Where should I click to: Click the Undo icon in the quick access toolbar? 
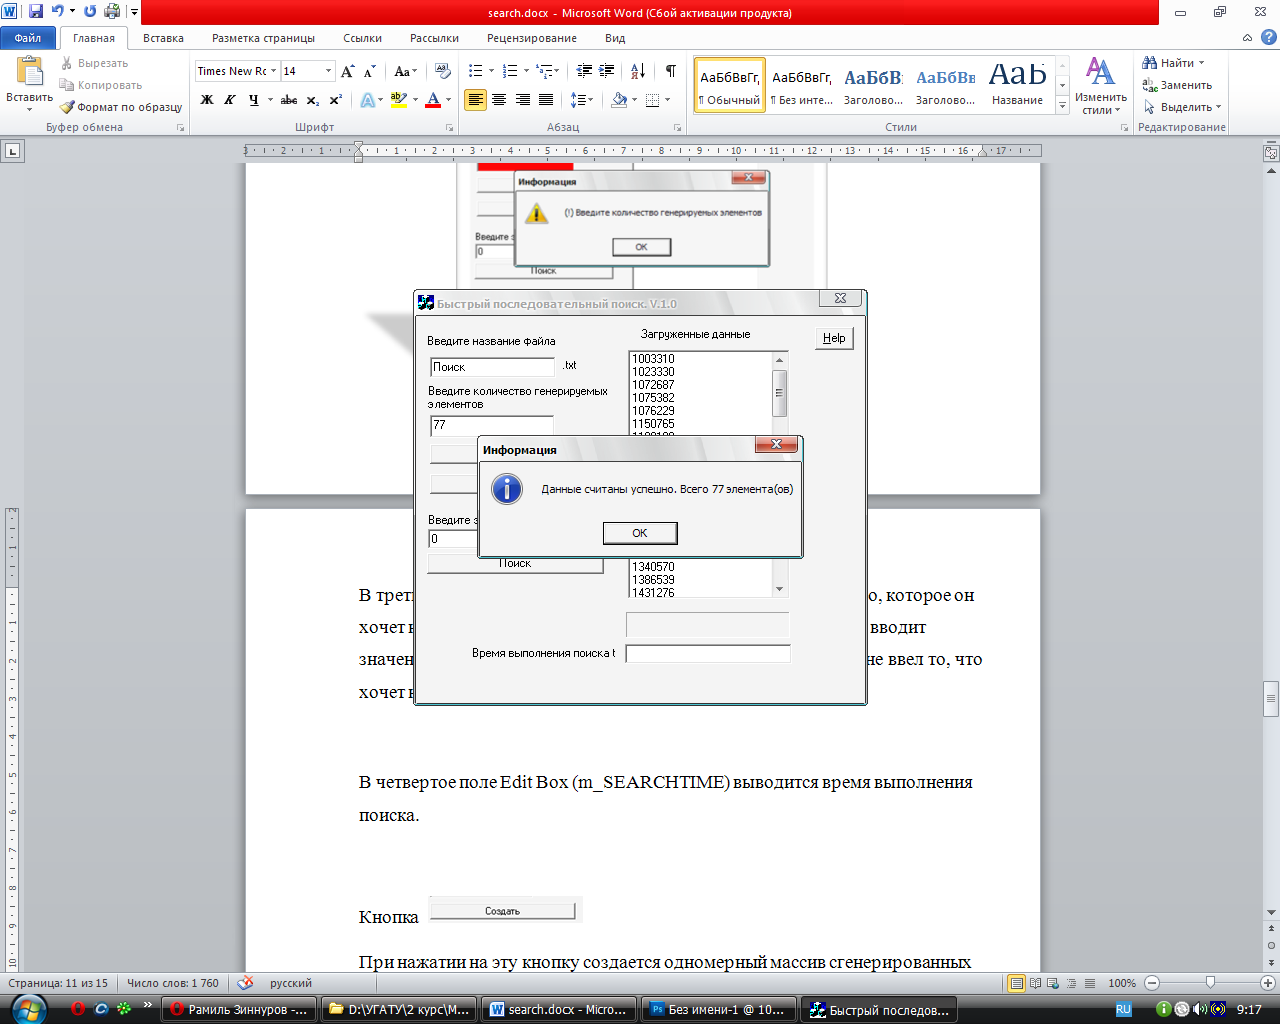pos(58,12)
